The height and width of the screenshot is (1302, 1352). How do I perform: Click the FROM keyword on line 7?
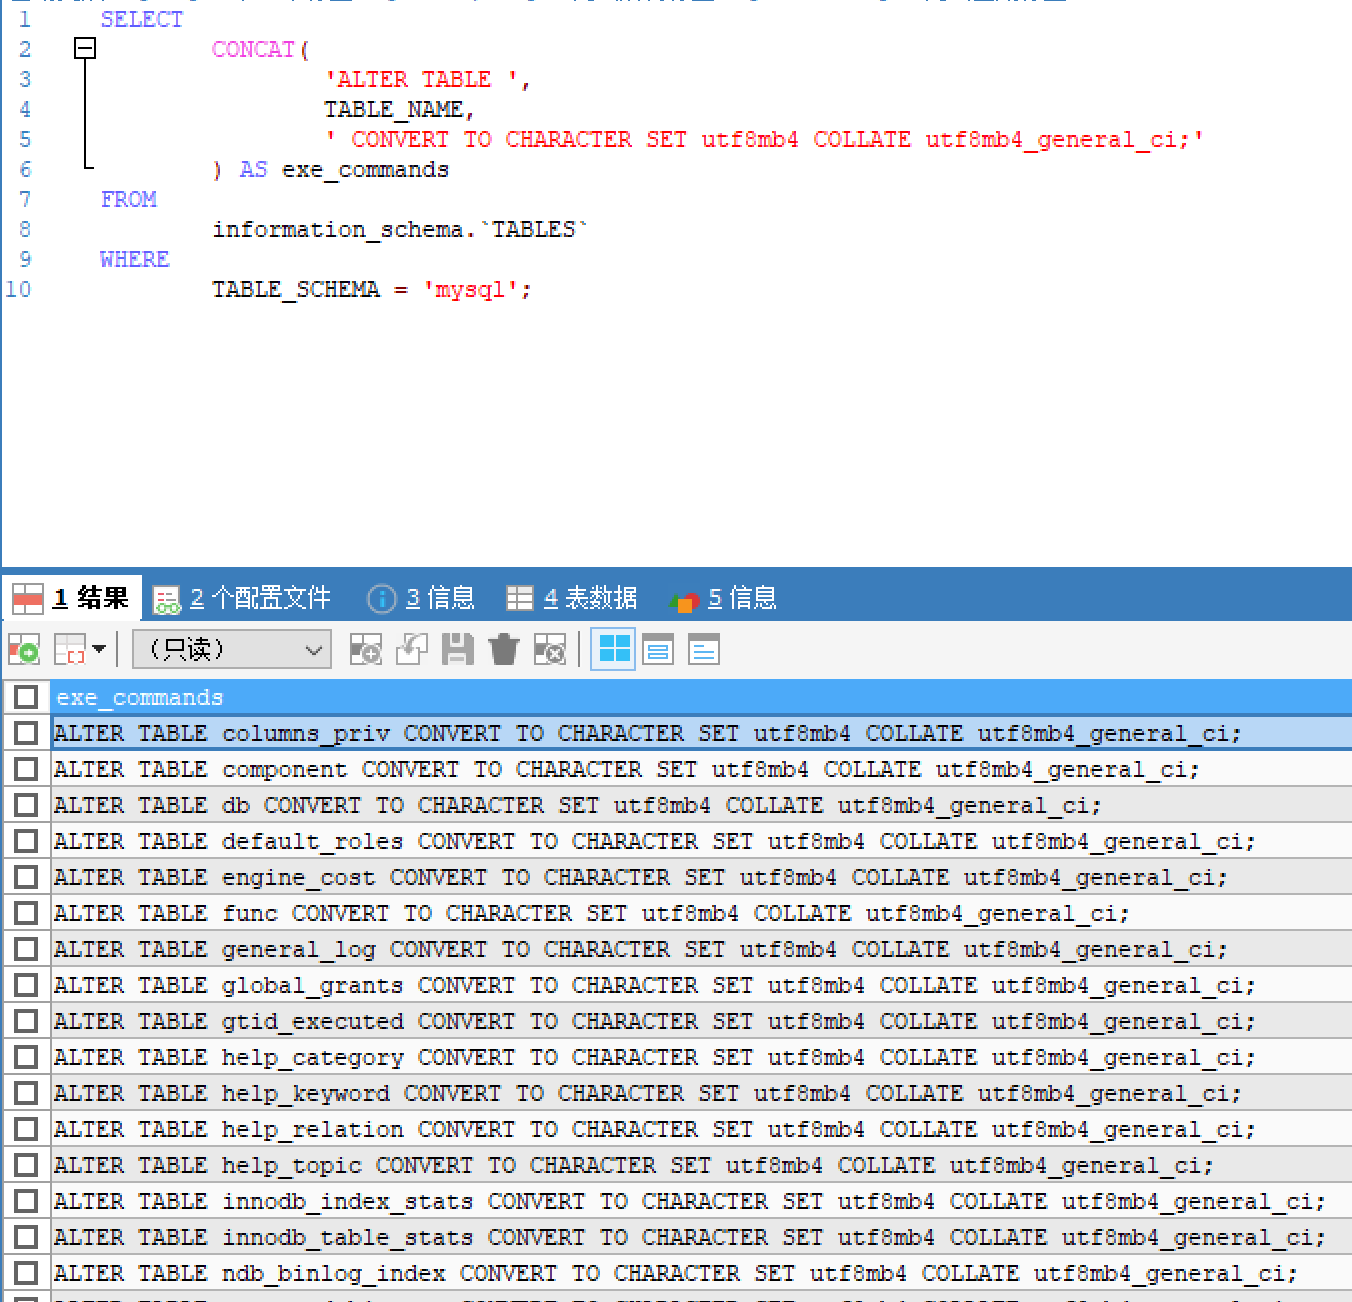pos(128,199)
